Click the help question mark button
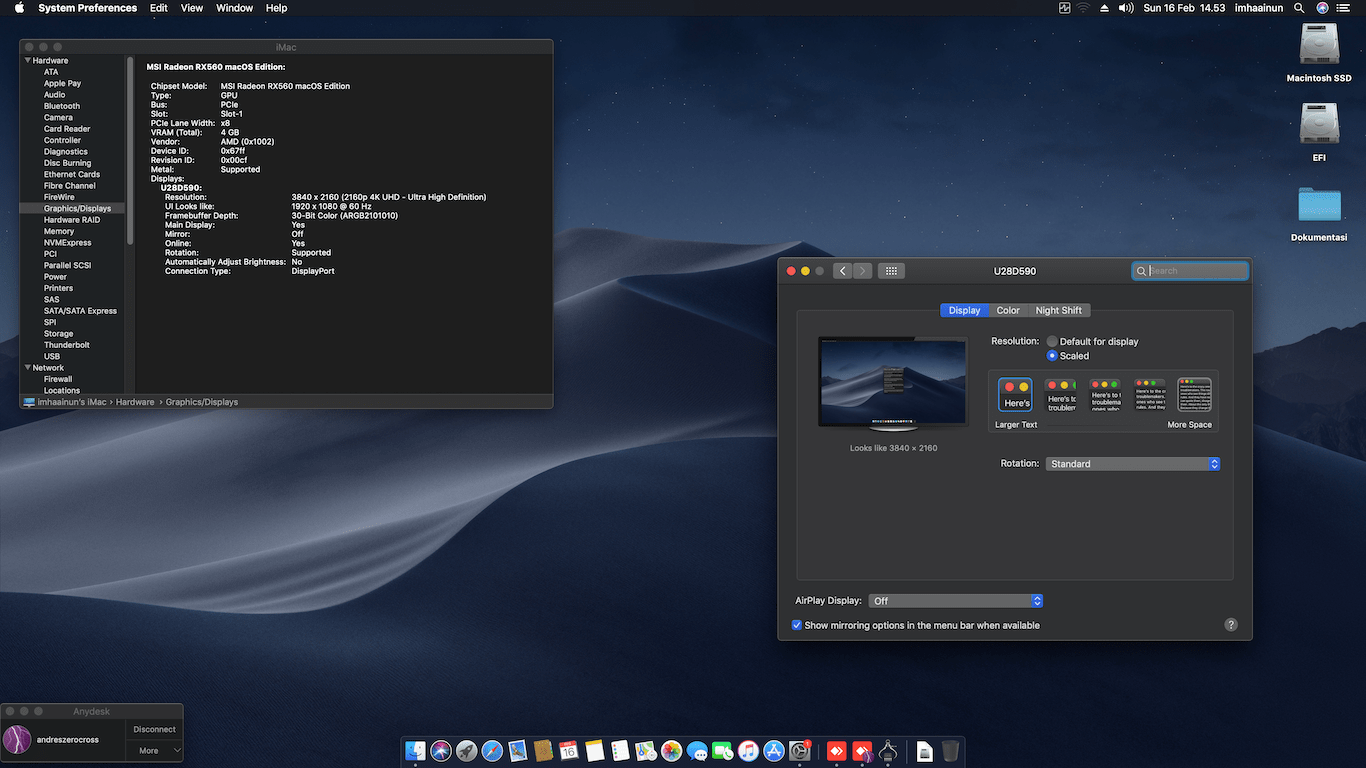Image resolution: width=1366 pixels, height=768 pixels. [x=1231, y=625]
